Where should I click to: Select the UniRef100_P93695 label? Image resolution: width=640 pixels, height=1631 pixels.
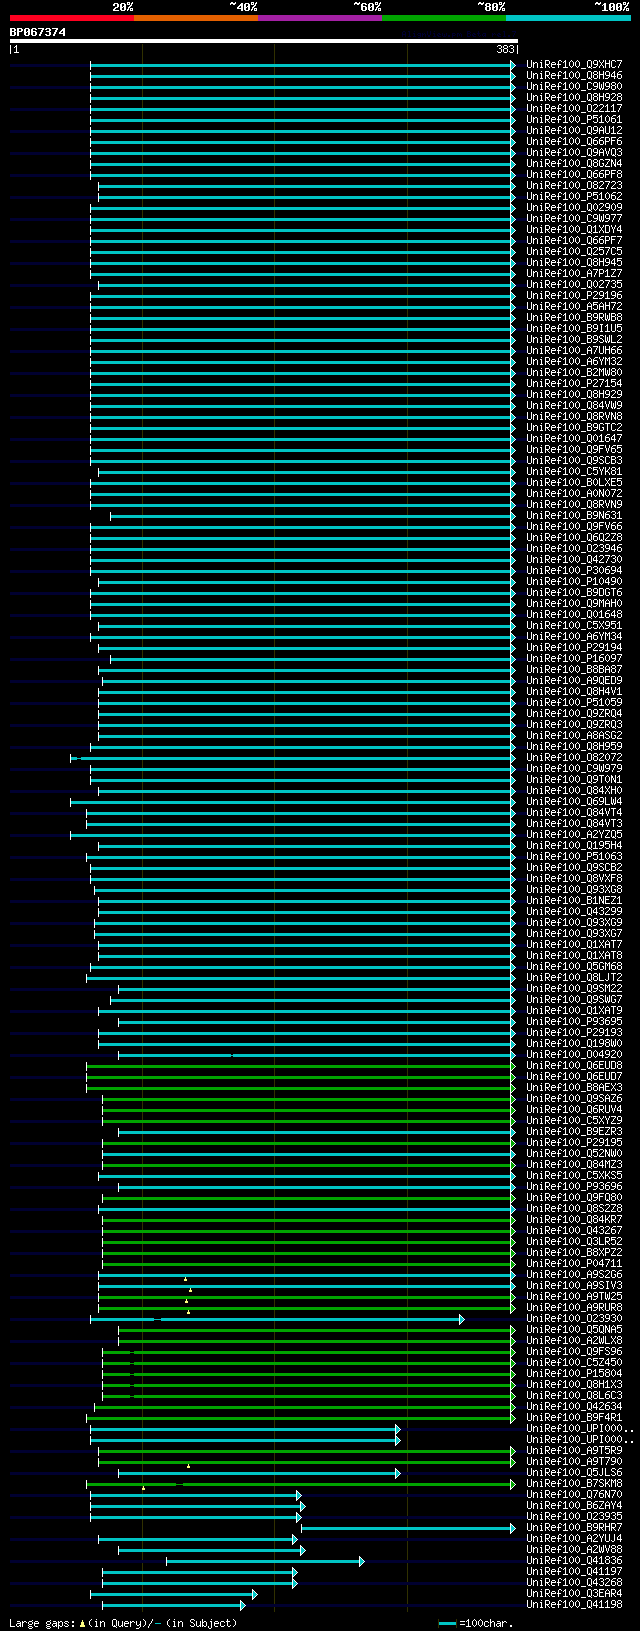574,1021
